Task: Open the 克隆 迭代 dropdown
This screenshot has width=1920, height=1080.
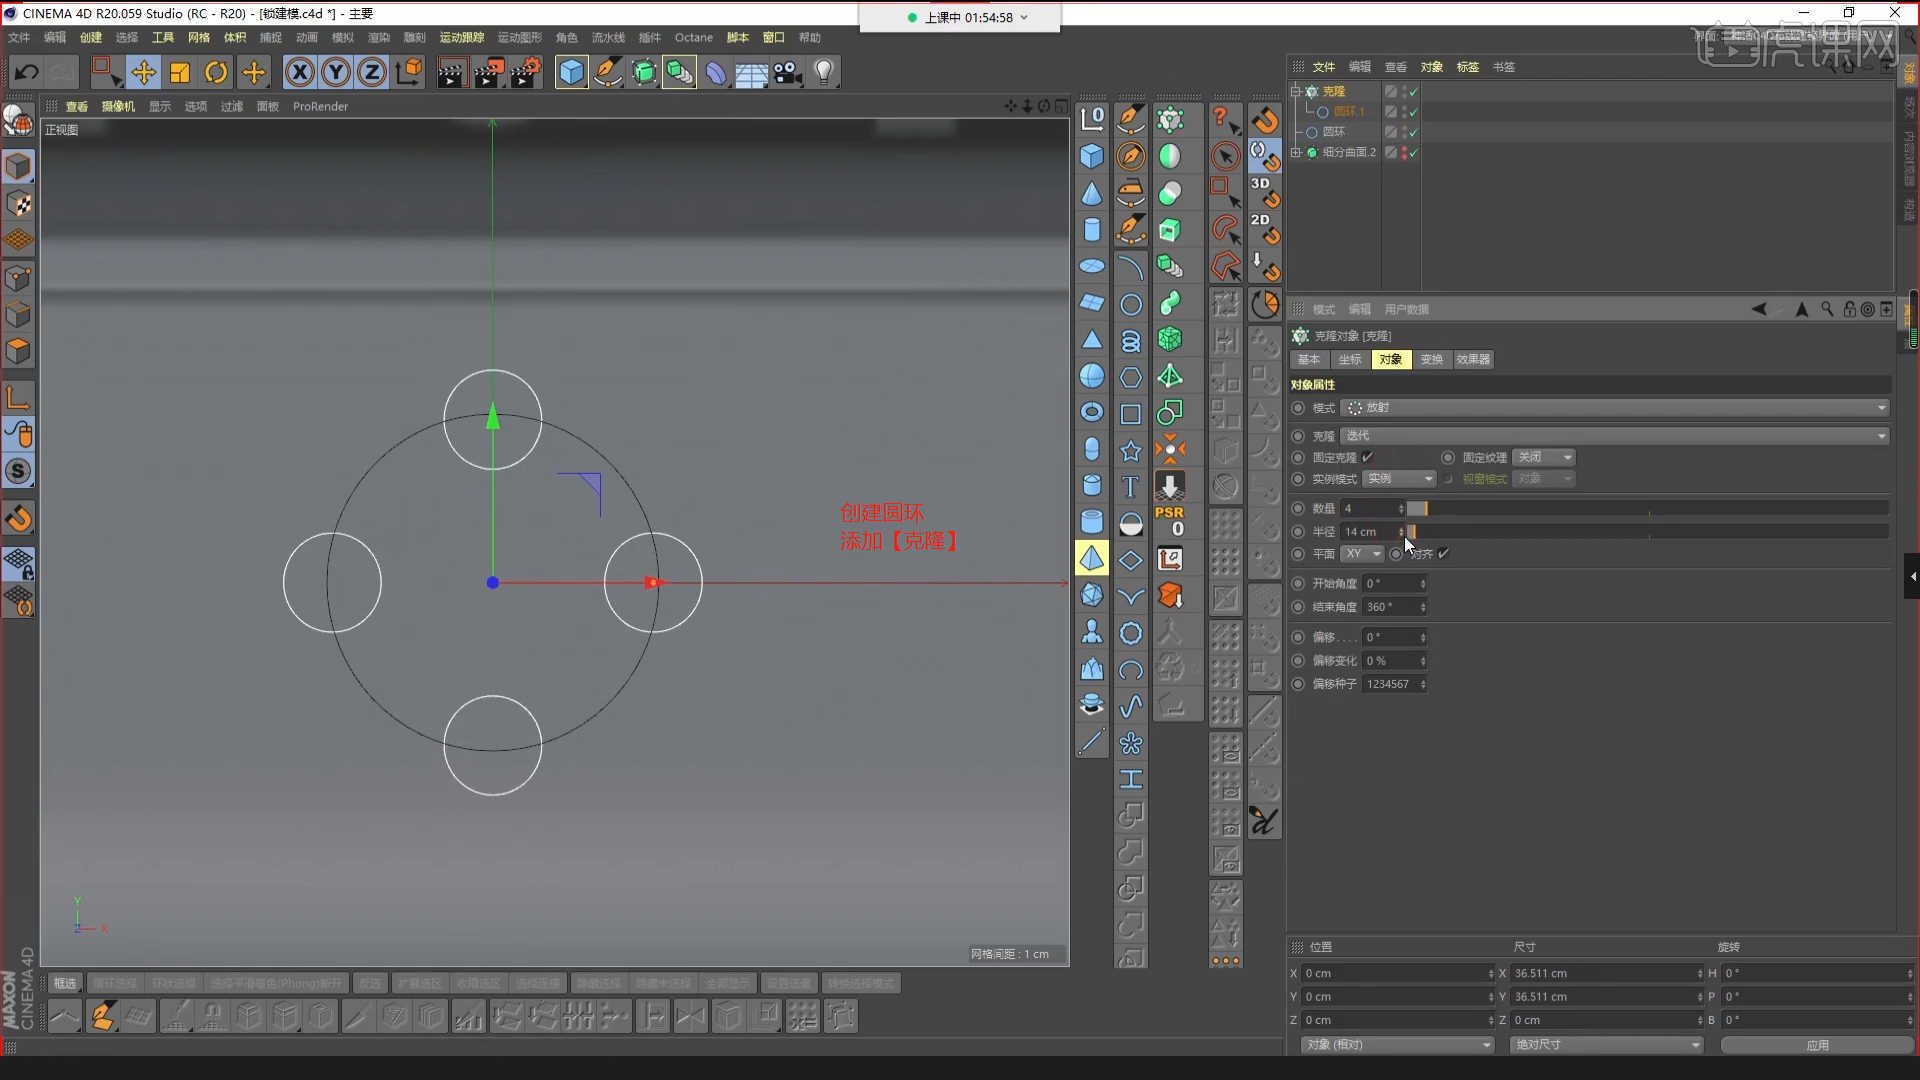Action: coord(1614,435)
